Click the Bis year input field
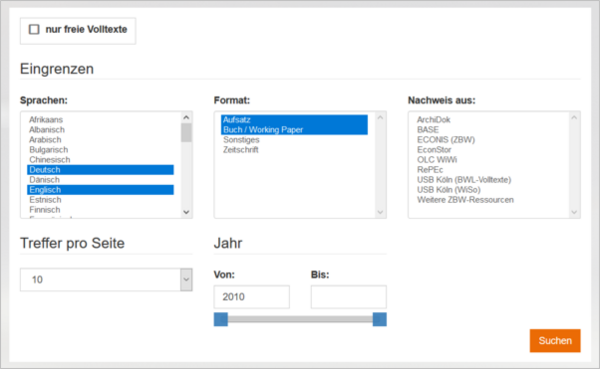 [x=349, y=297]
